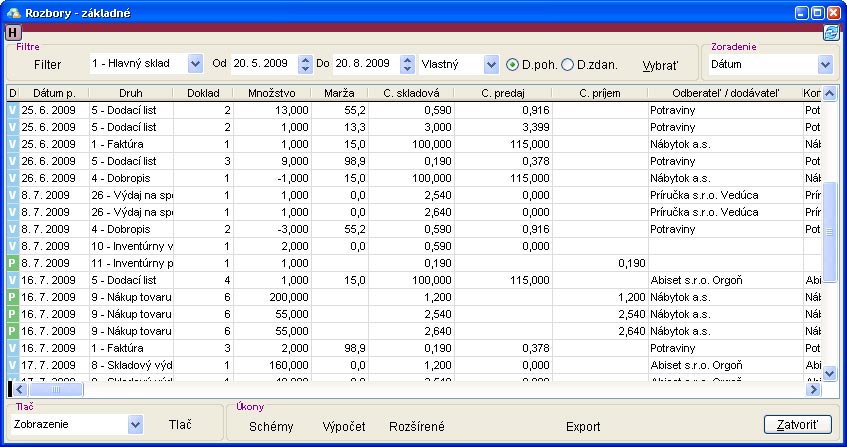Select the D.poh. radio button

coord(513,64)
